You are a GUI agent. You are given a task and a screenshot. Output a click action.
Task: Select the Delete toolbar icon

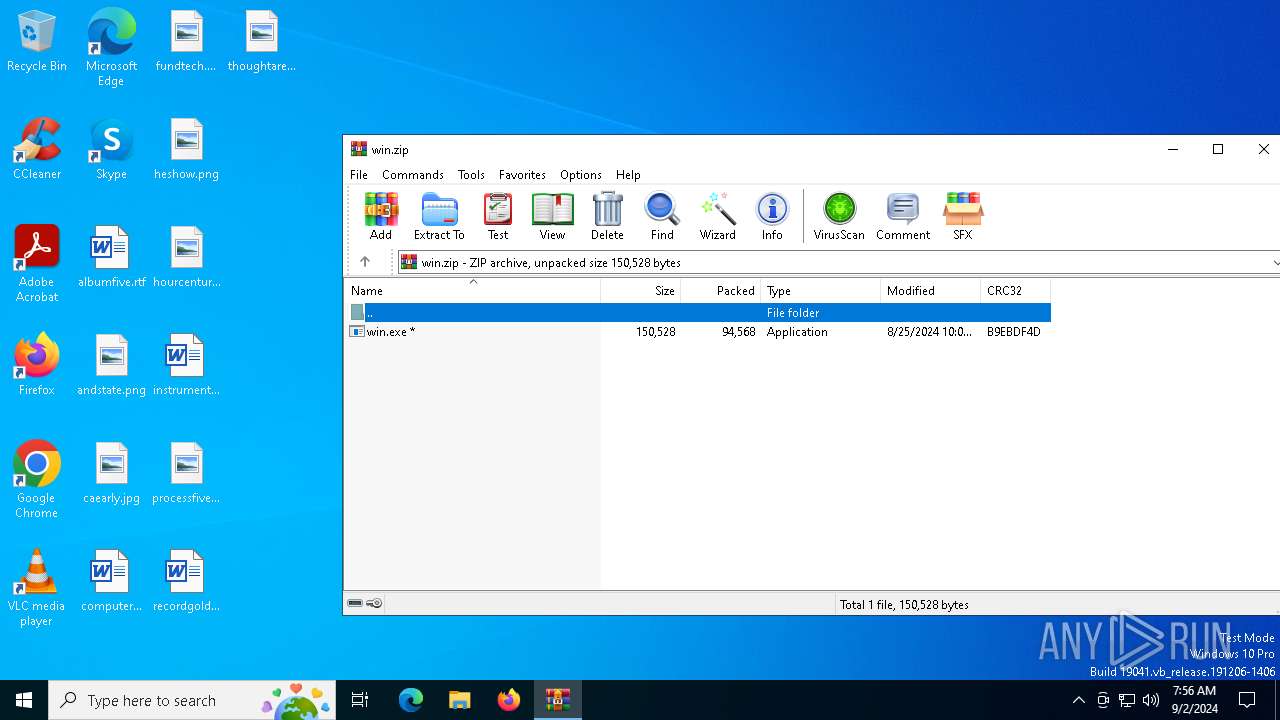tap(607, 216)
